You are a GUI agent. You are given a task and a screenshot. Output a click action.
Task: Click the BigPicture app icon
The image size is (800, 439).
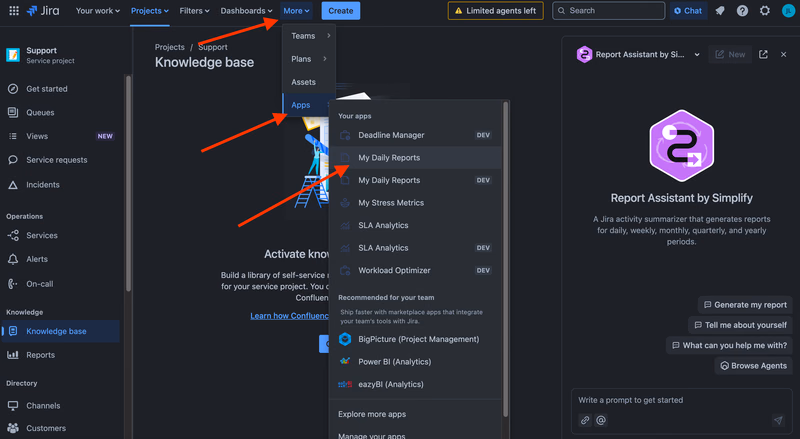pyautogui.click(x=345, y=339)
